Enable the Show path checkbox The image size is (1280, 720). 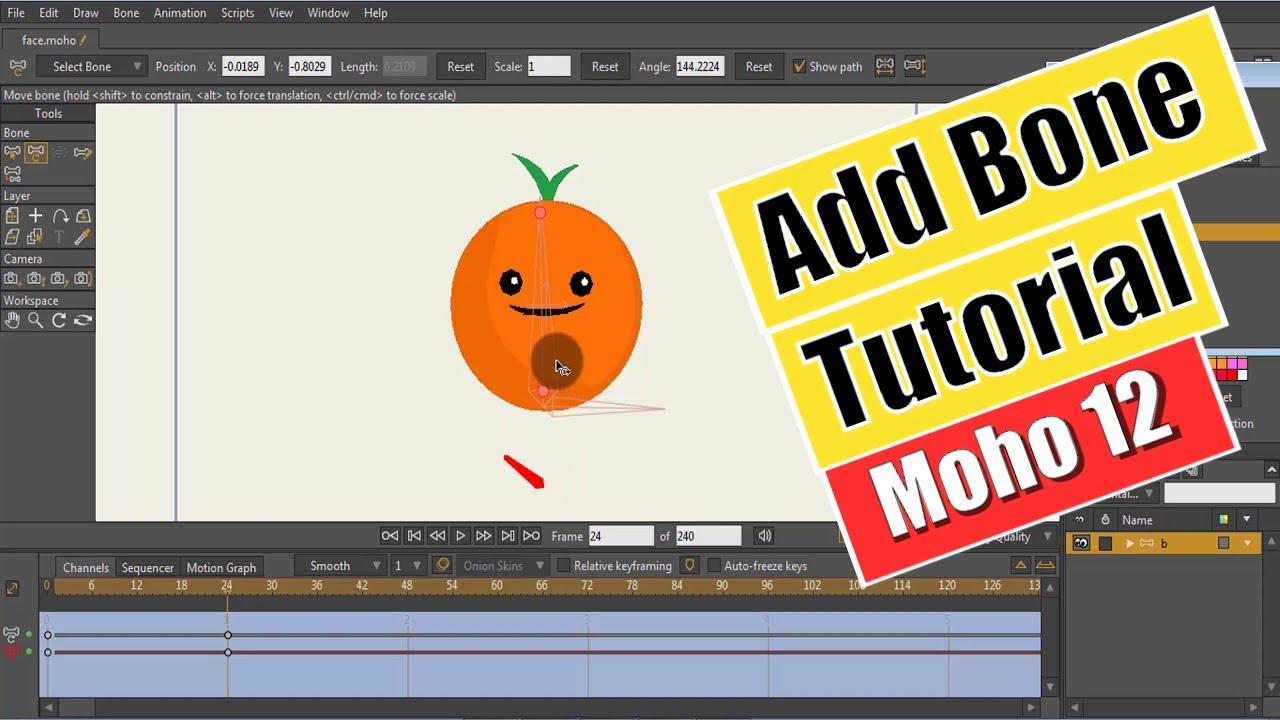point(799,66)
